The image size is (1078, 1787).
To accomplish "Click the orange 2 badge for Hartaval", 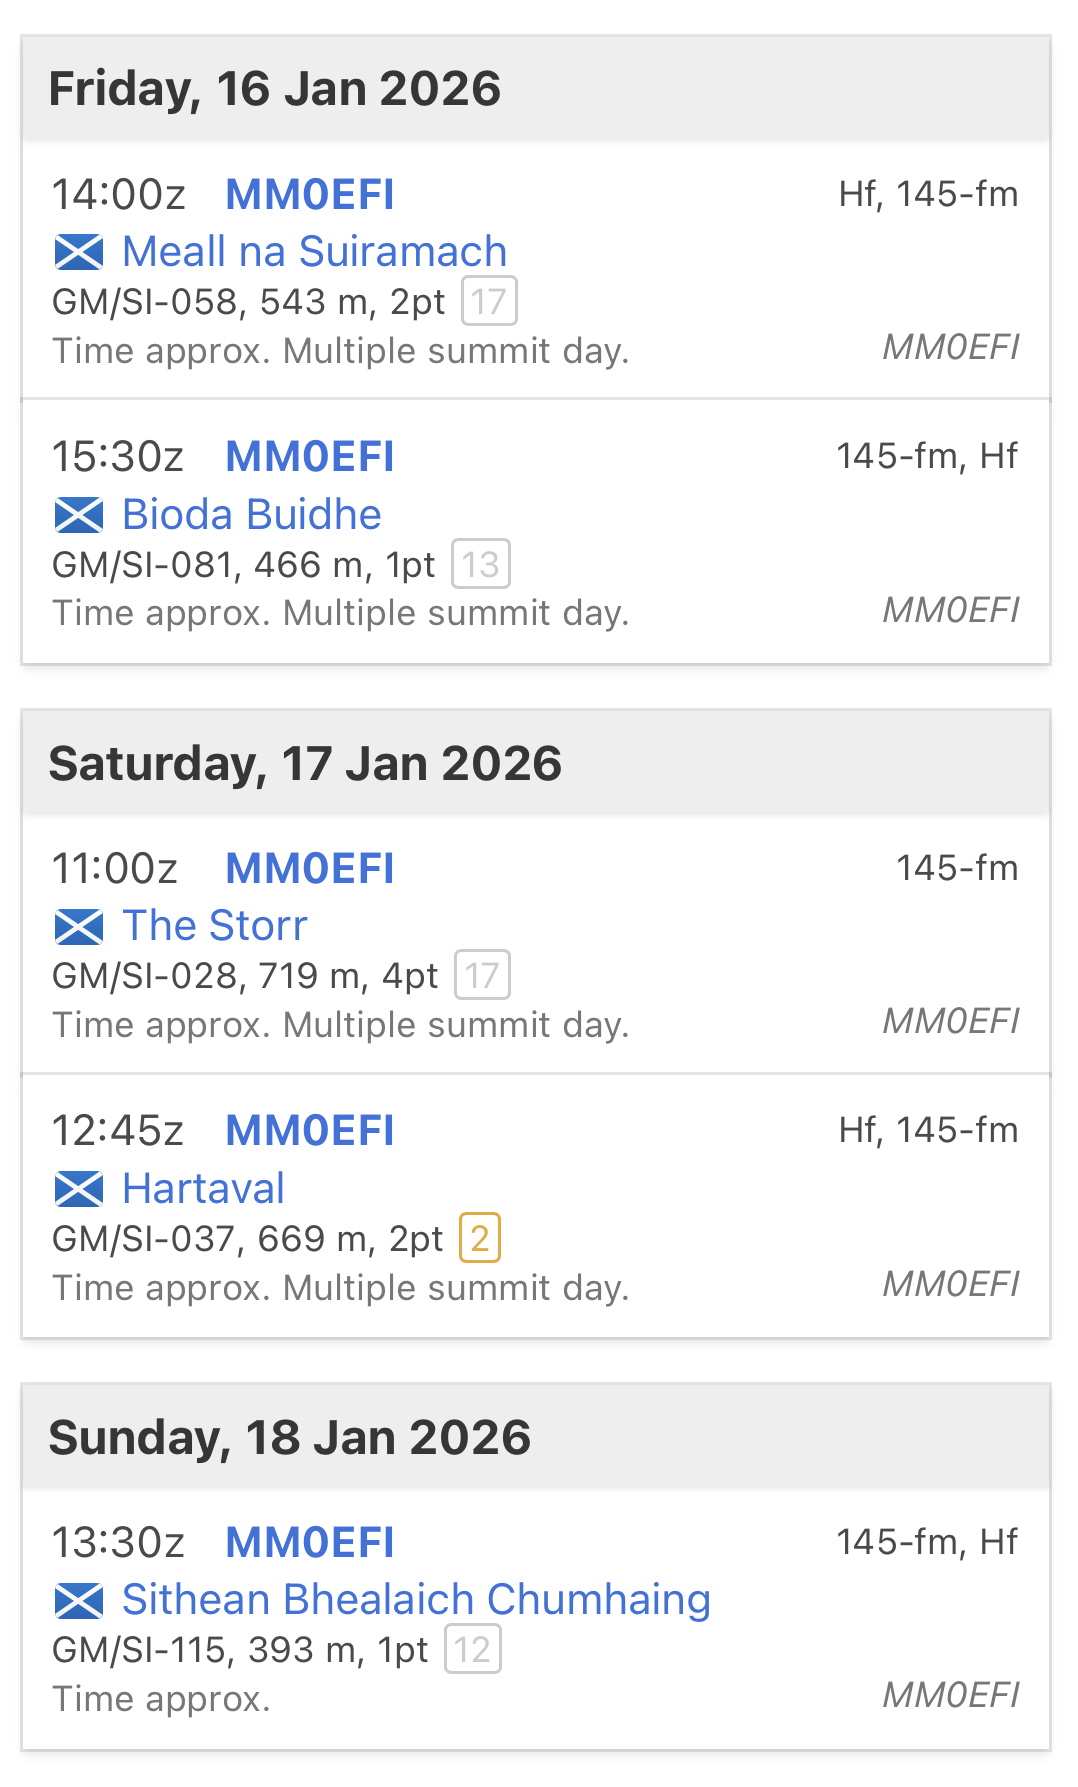I will (480, 1238).
